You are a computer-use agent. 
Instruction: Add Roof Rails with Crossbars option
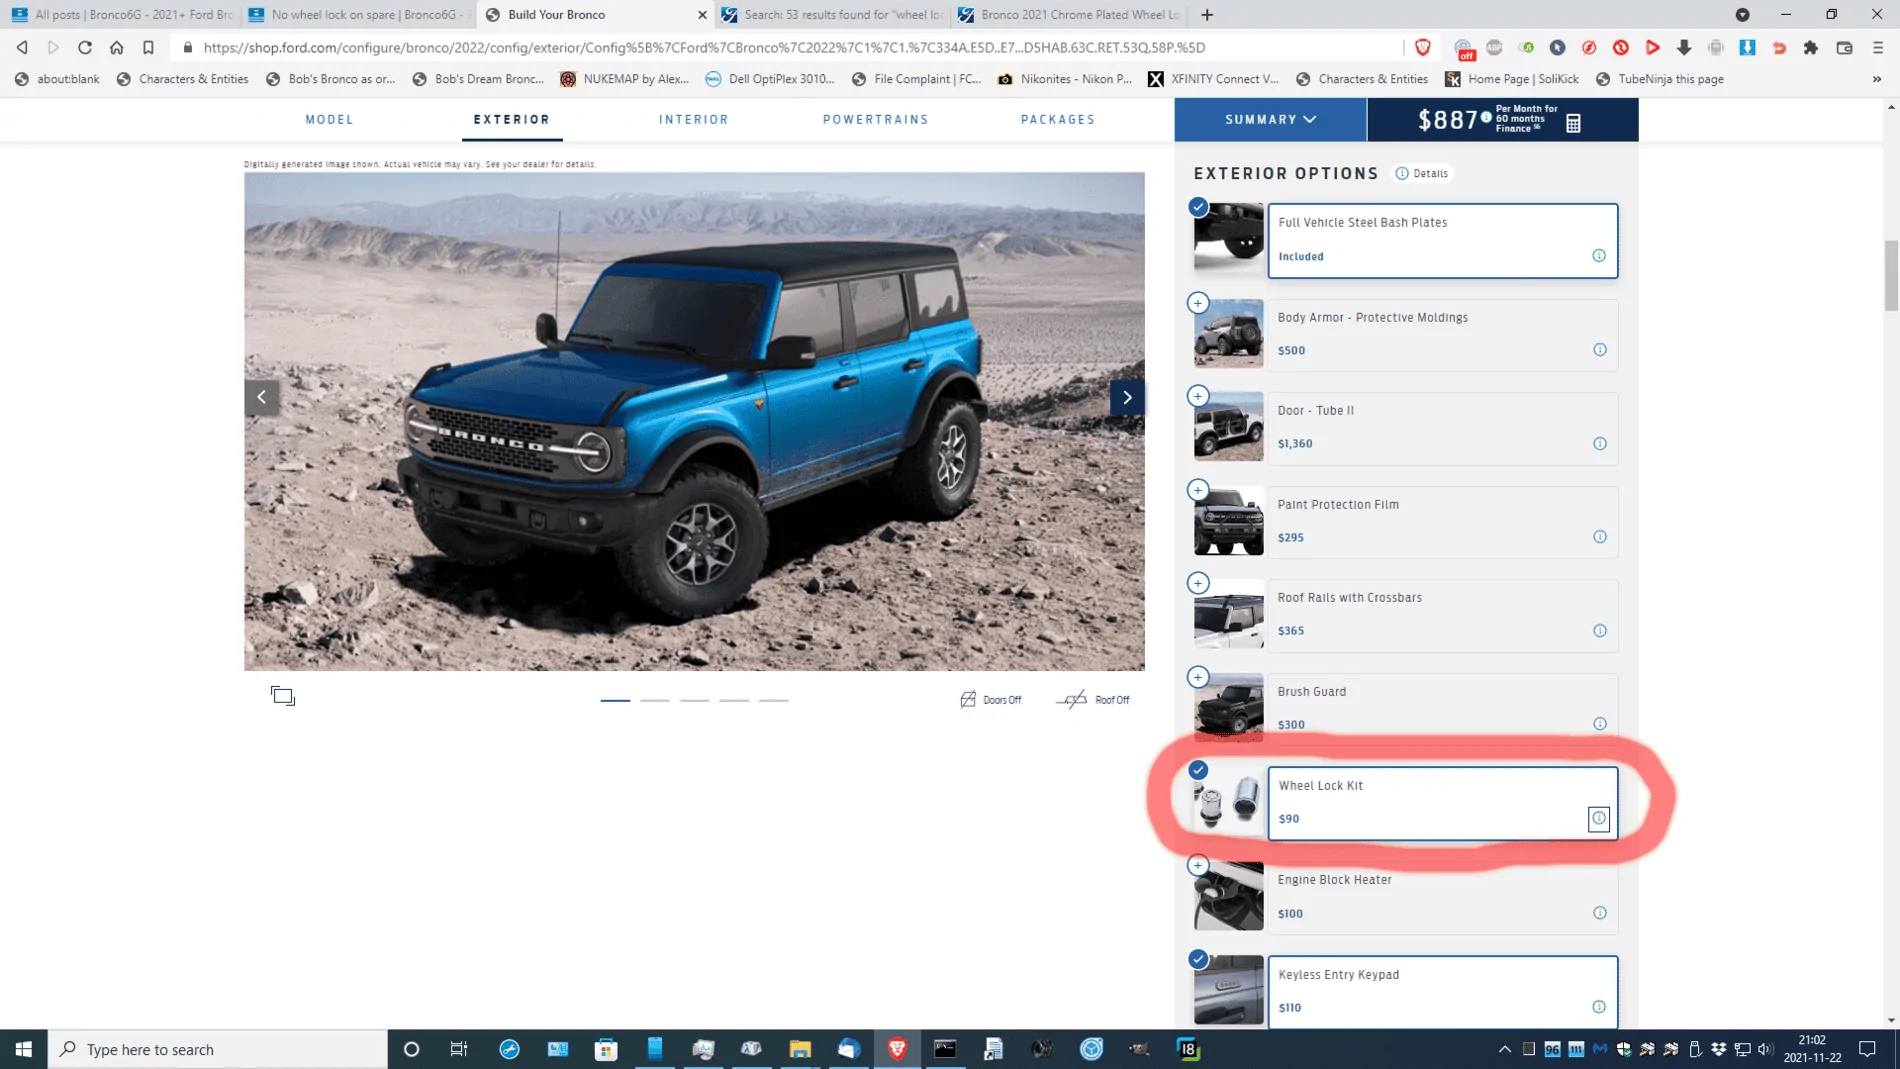tap(1198, 583)
